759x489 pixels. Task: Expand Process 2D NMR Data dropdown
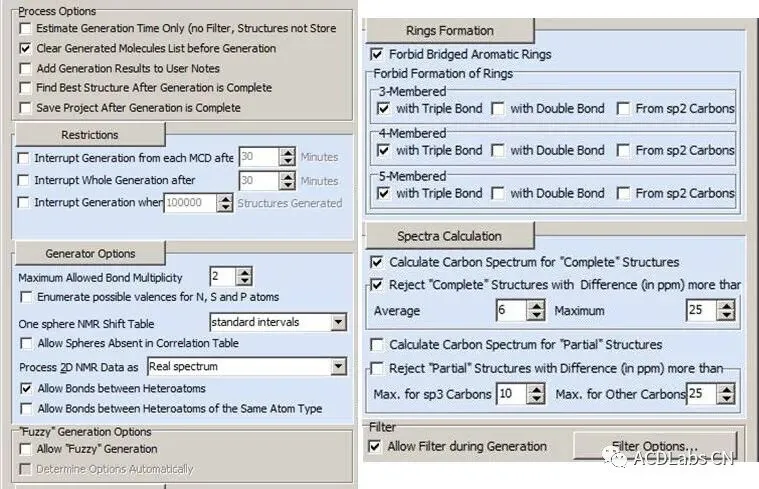point(338,367)
